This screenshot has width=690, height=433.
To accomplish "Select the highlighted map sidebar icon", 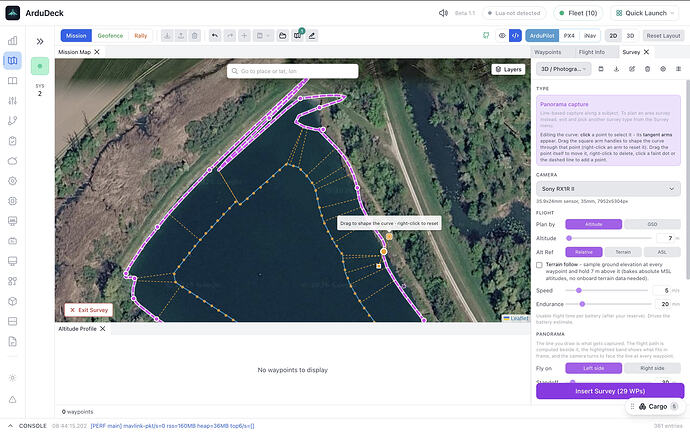I will click(12, 61).
